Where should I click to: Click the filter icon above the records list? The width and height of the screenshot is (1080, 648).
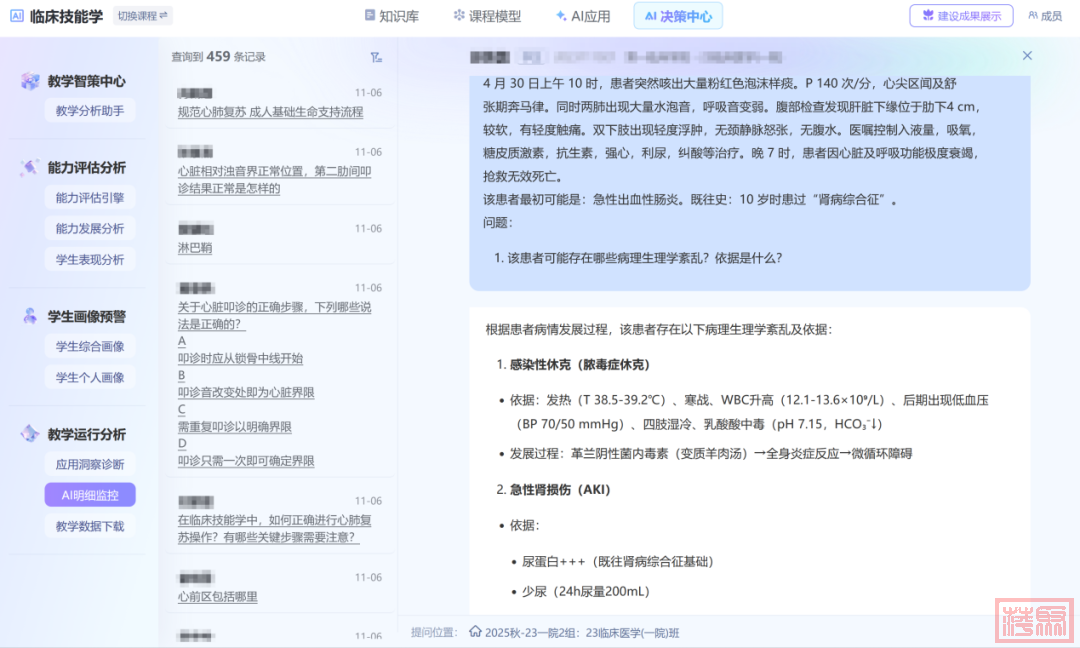[x=376, y=57]
